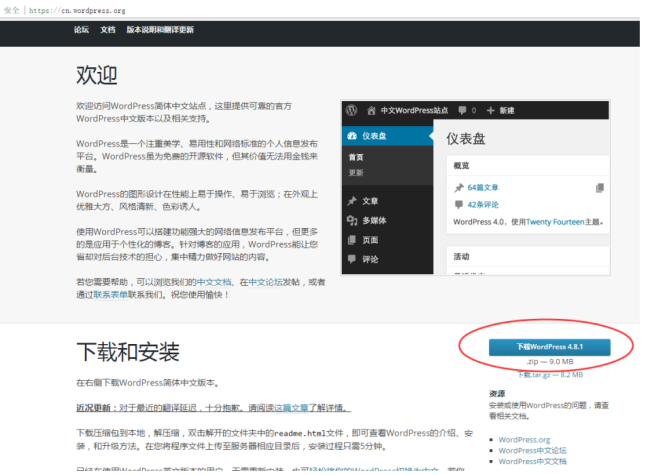The height and width of the screenshot is (475, 650).
Task: Click the comment icon beside 评论 in sidebar
Action: 350,260
